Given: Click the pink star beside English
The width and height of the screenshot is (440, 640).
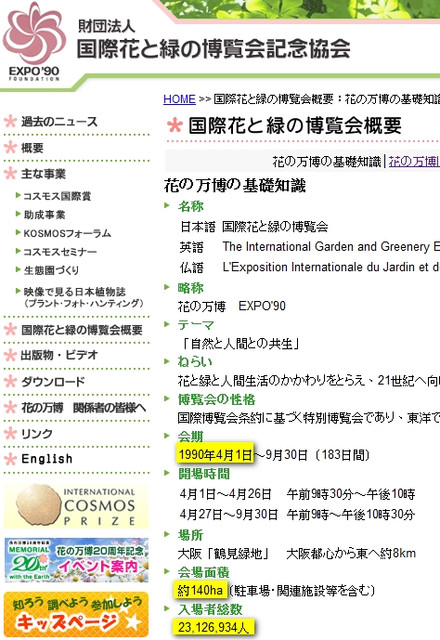Looking at the screenshot, I should click(10, 459).
